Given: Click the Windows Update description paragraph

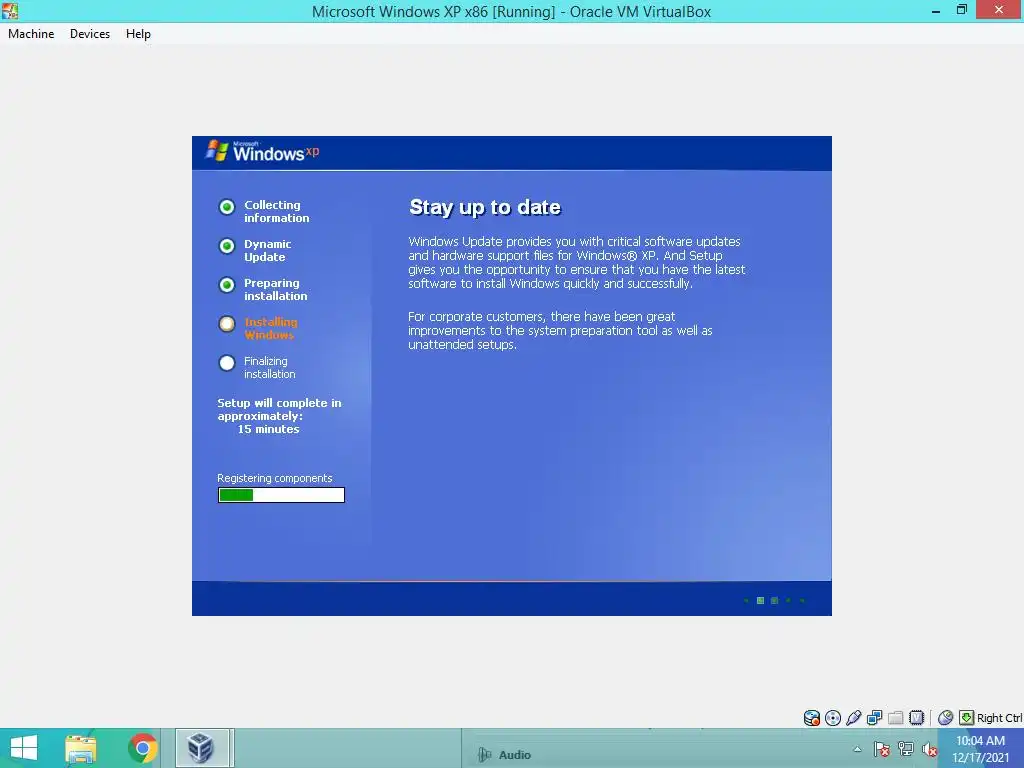Looking at the screenshot, I should (577, 263).
